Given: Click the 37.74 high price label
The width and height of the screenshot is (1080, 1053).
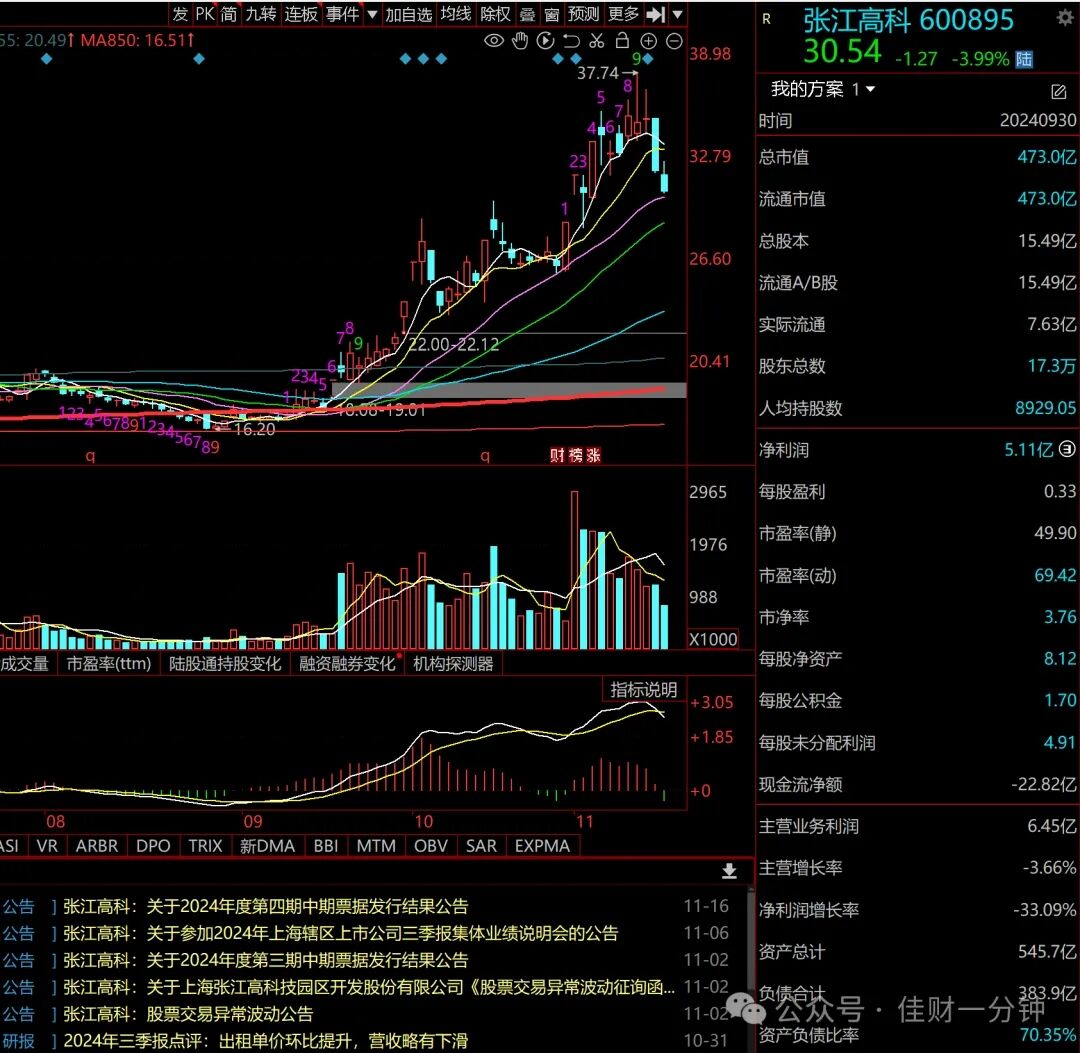Looking at the screenshot, I should point(598,72).
